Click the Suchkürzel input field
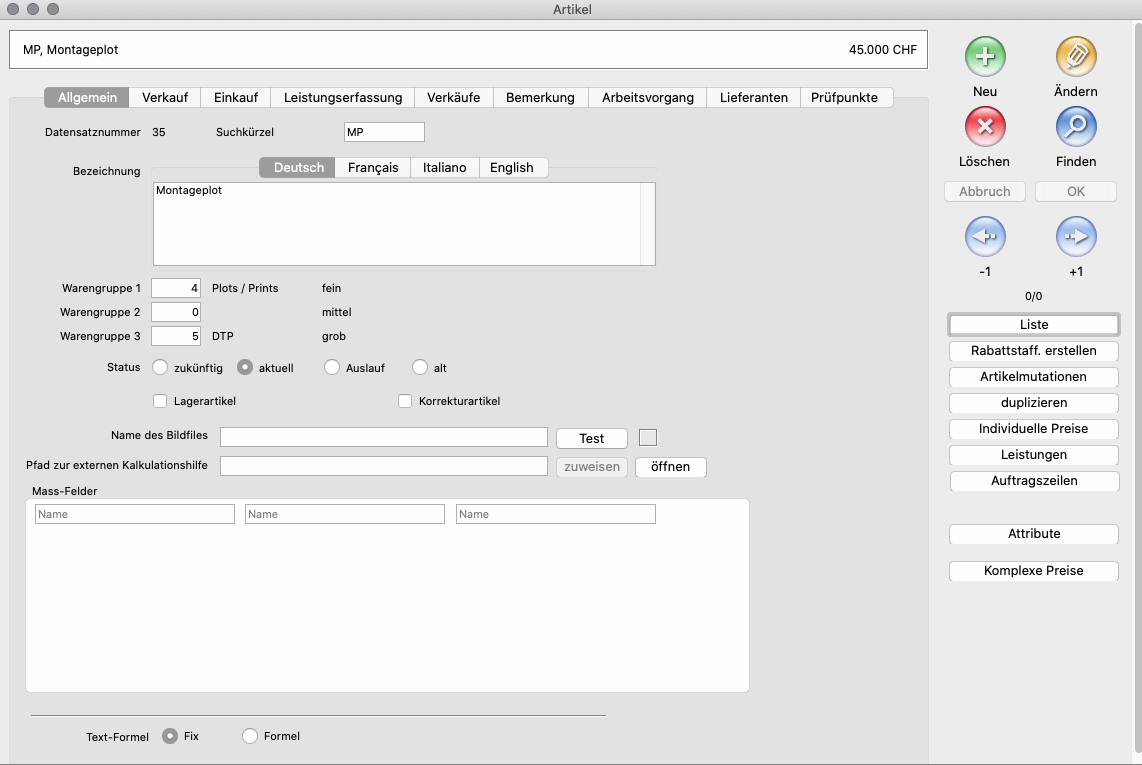The width and height of the screenshot is (1142, 765). point(383,132)
